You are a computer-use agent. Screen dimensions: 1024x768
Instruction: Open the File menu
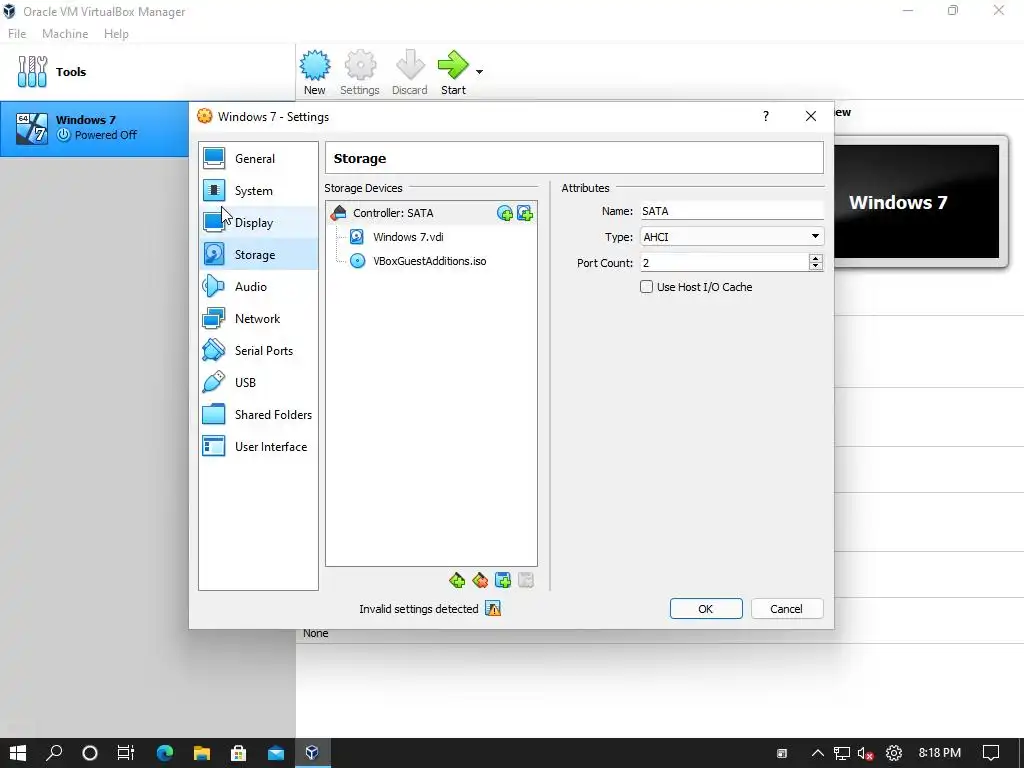click(17, 34)
